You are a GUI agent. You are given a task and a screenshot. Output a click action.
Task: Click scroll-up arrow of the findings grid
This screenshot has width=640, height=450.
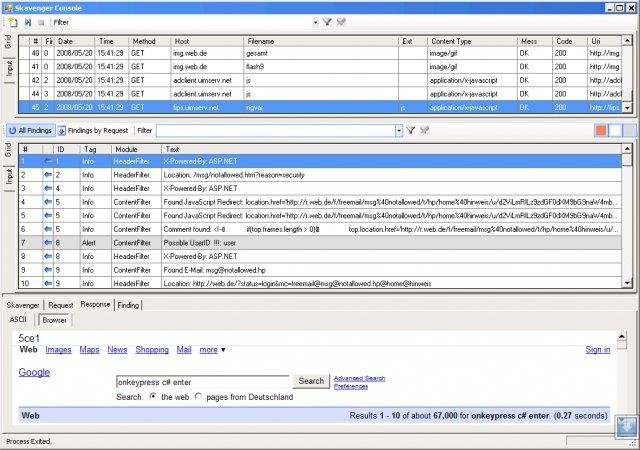627,149
